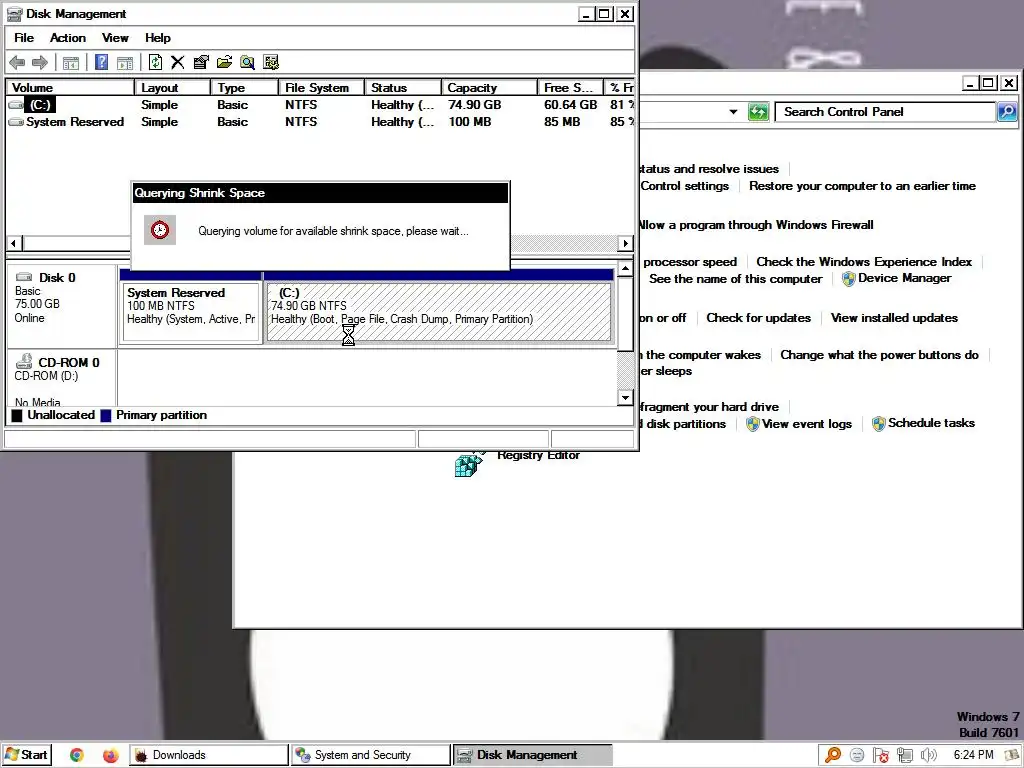1024x768 pixels.
Task: Open Chrome from the taskbar
Action: [x=77, y=755]
